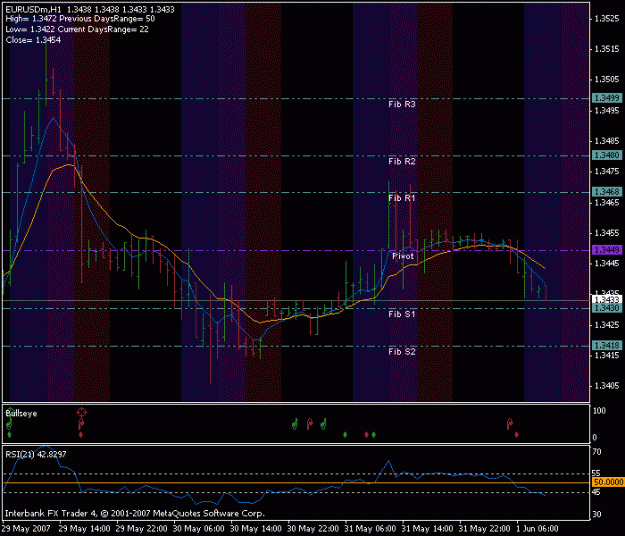Click the 1.3430 price tag on axis

point(607,308)
